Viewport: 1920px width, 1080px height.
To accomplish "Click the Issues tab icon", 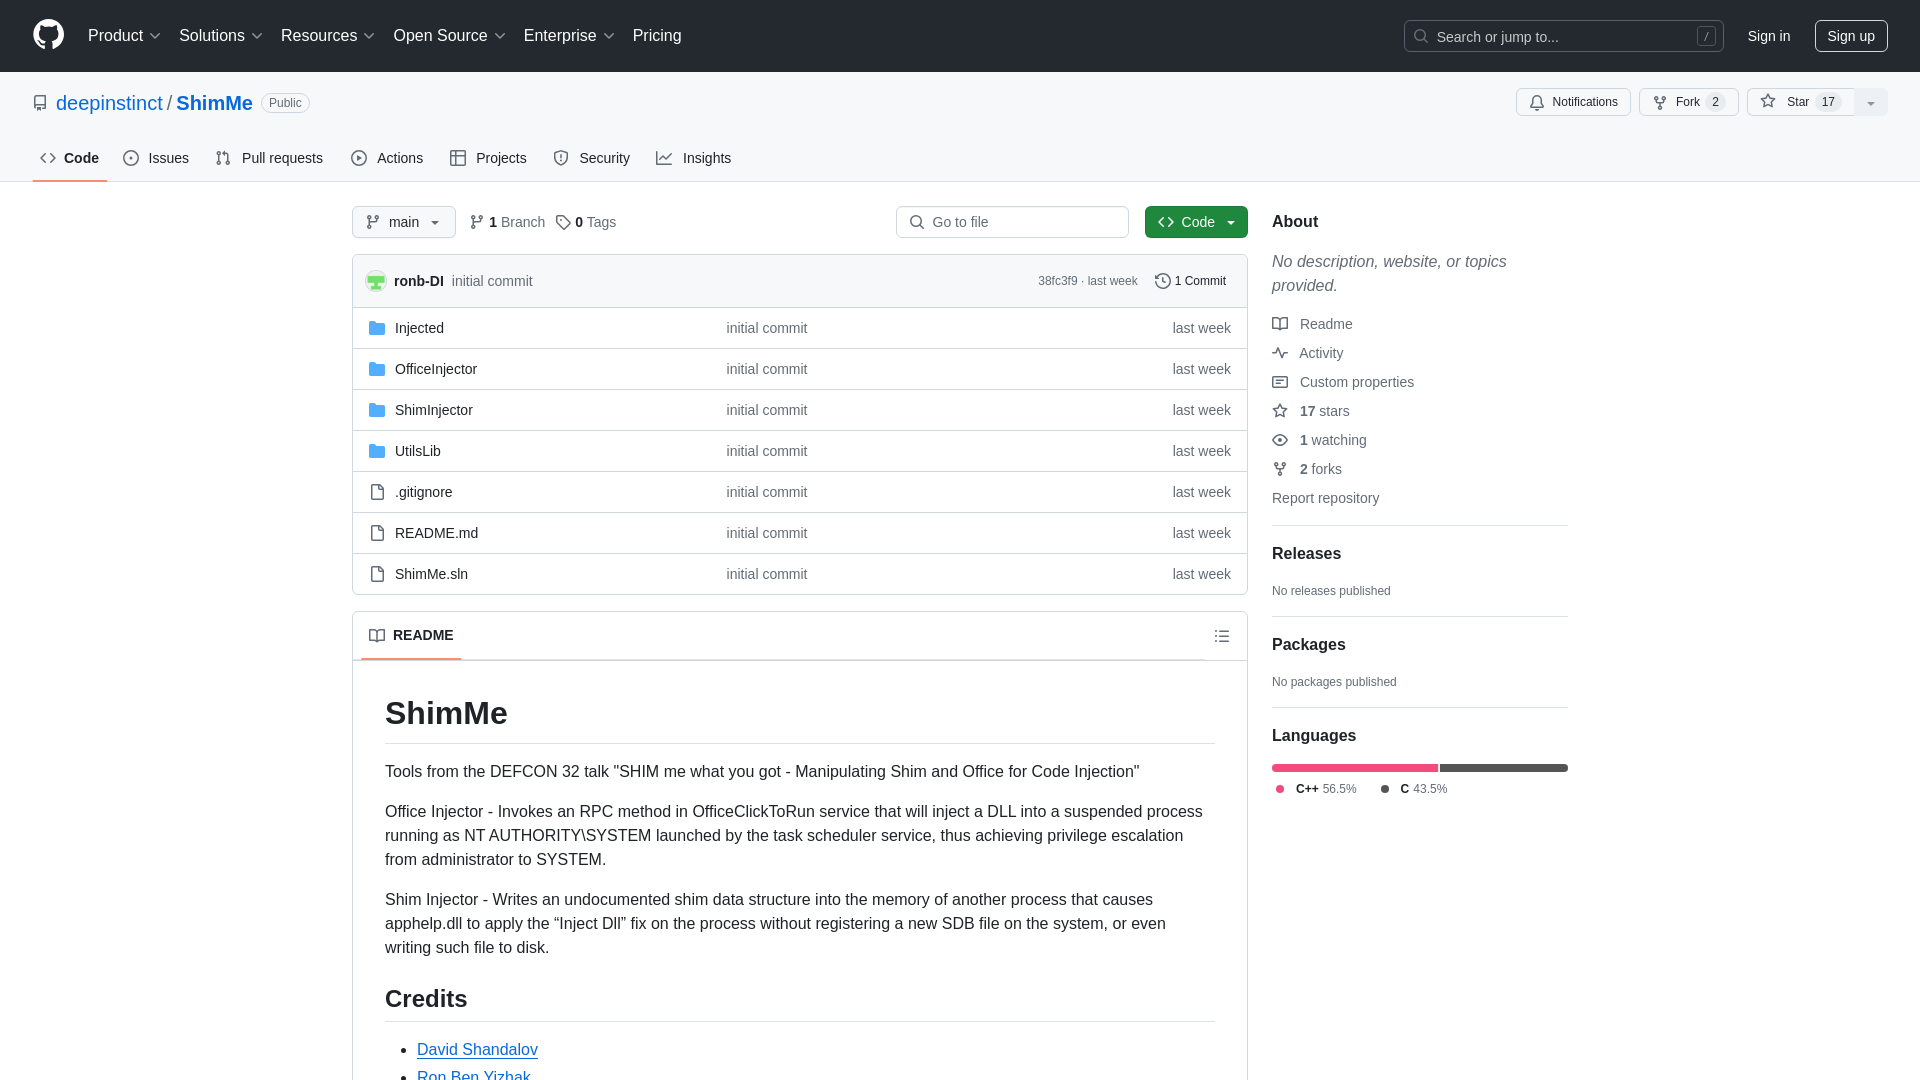I will pyautogui.click(x=131, y=158).
